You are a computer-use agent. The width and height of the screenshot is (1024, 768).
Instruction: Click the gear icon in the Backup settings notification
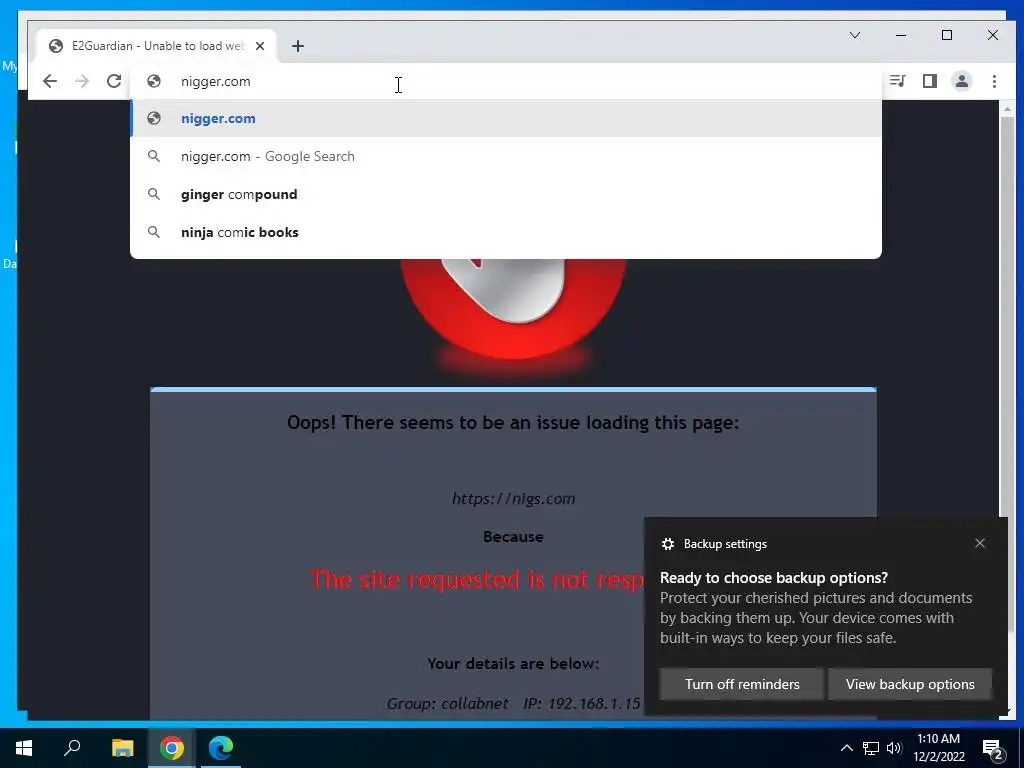coord(667,544)
